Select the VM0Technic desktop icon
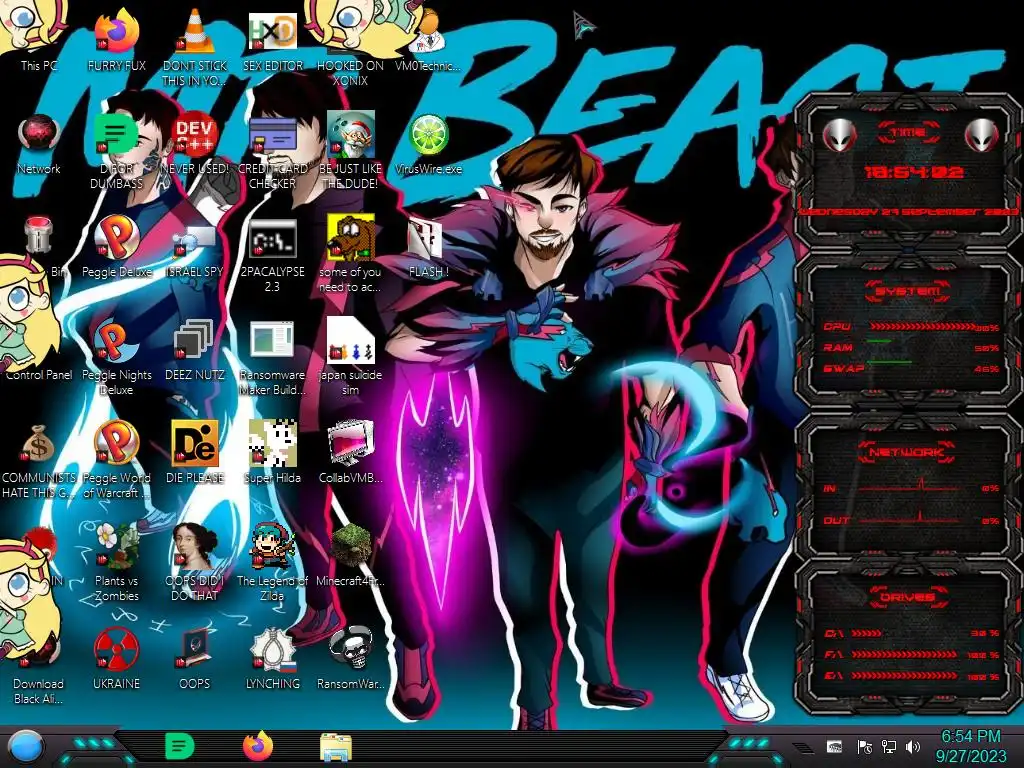This screenshot has height=768, width=1024. point(428,39)
